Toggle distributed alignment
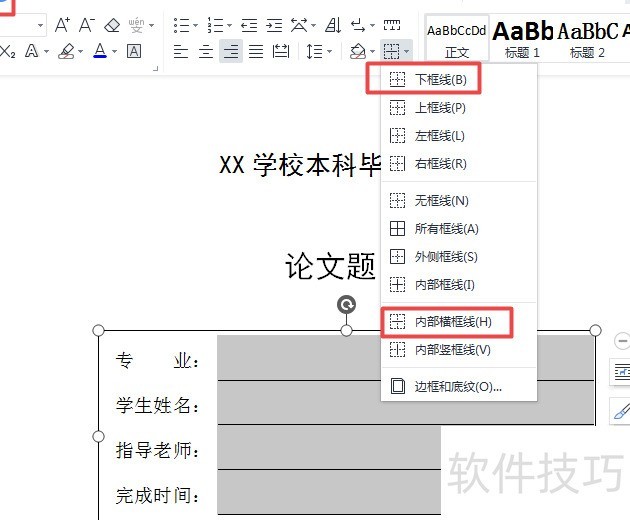 click(x=281, y=51)
